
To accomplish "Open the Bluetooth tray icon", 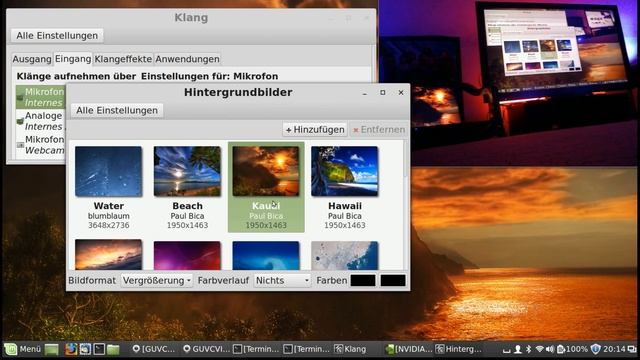I will 528,349.
